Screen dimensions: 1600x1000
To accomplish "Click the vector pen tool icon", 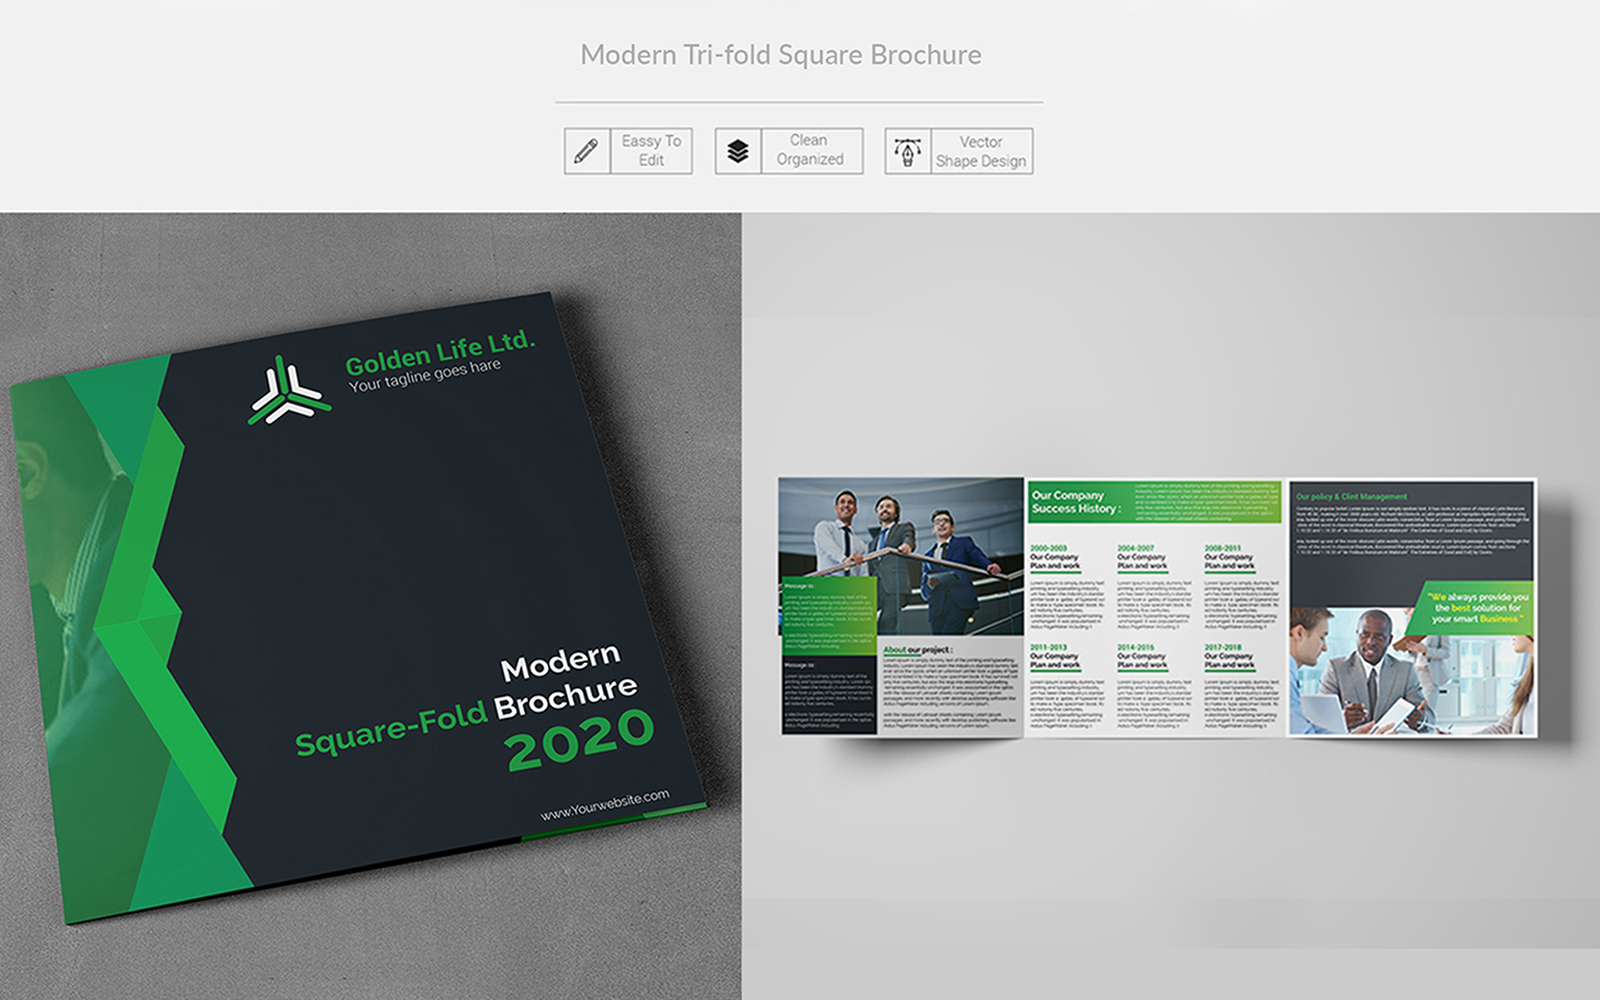I will click(908, 151).
